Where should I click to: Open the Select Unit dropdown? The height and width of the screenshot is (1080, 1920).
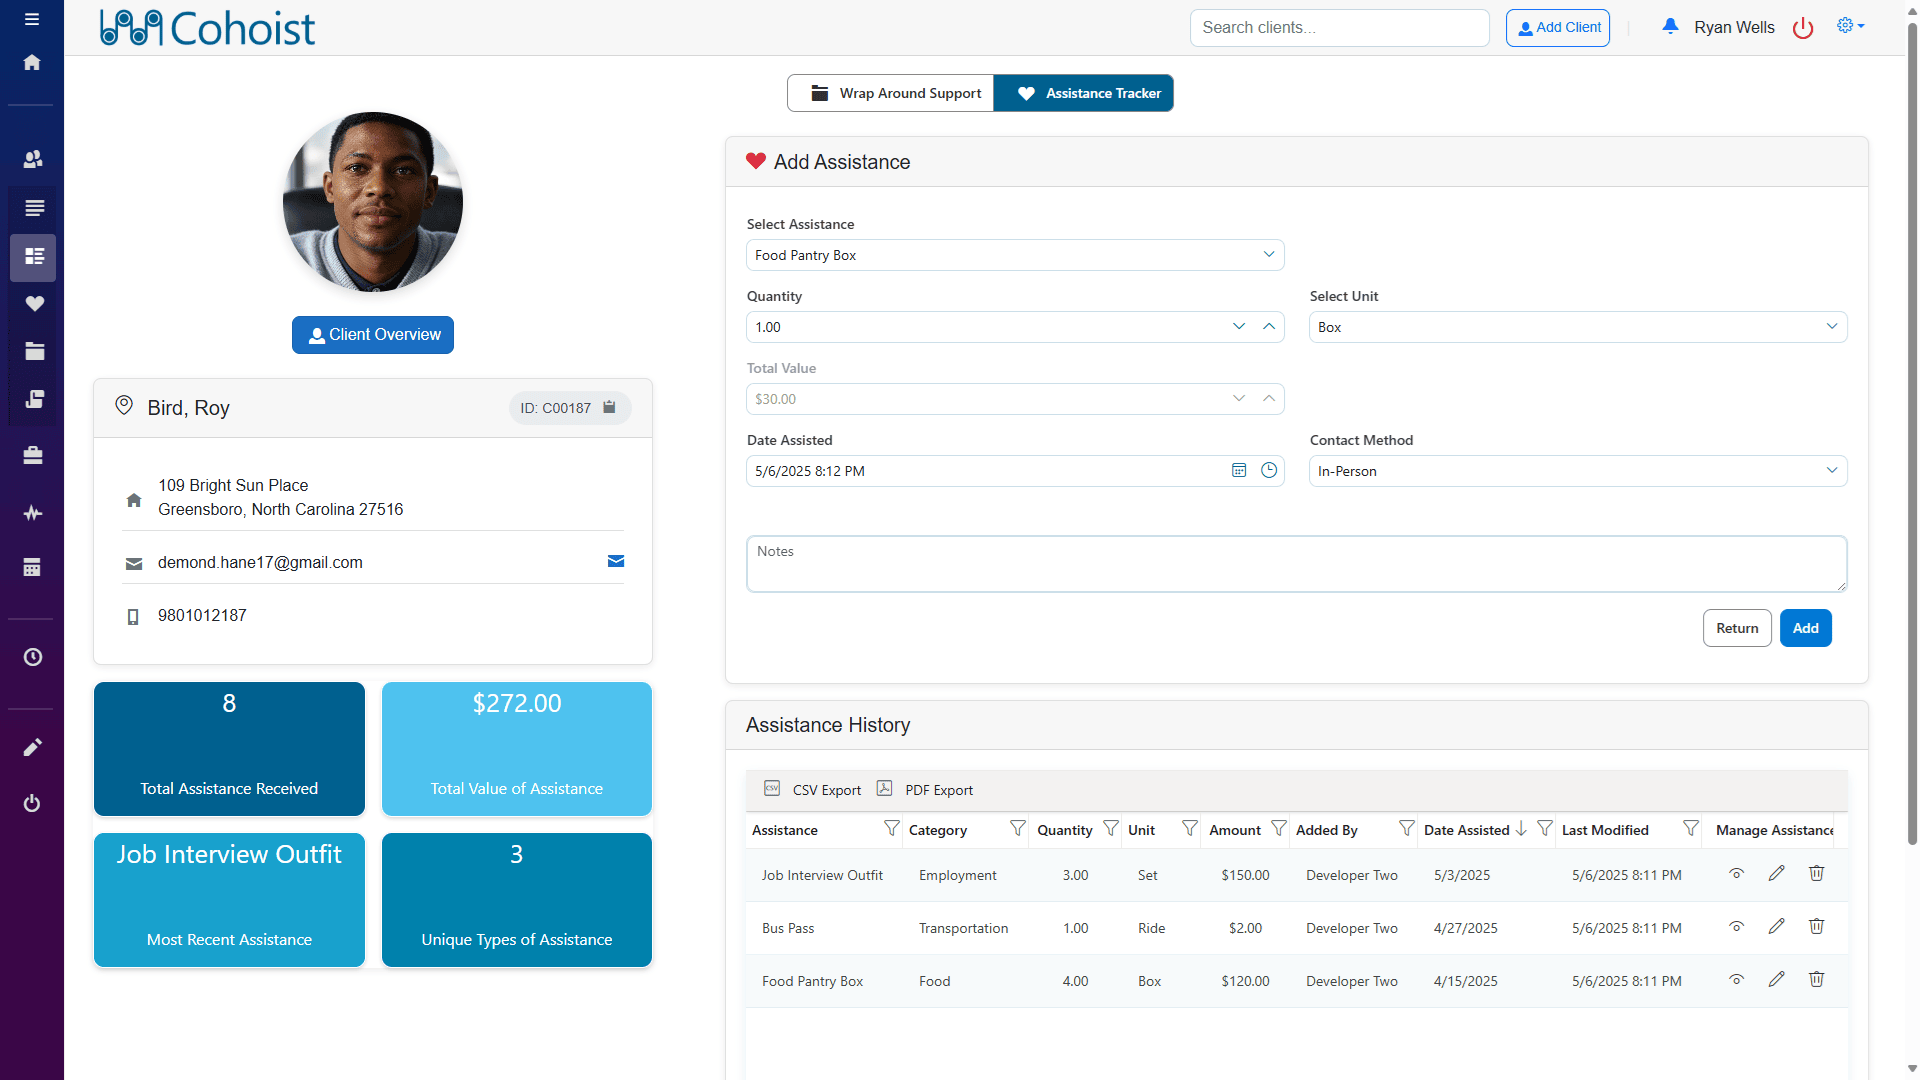tap(1831, 327)
